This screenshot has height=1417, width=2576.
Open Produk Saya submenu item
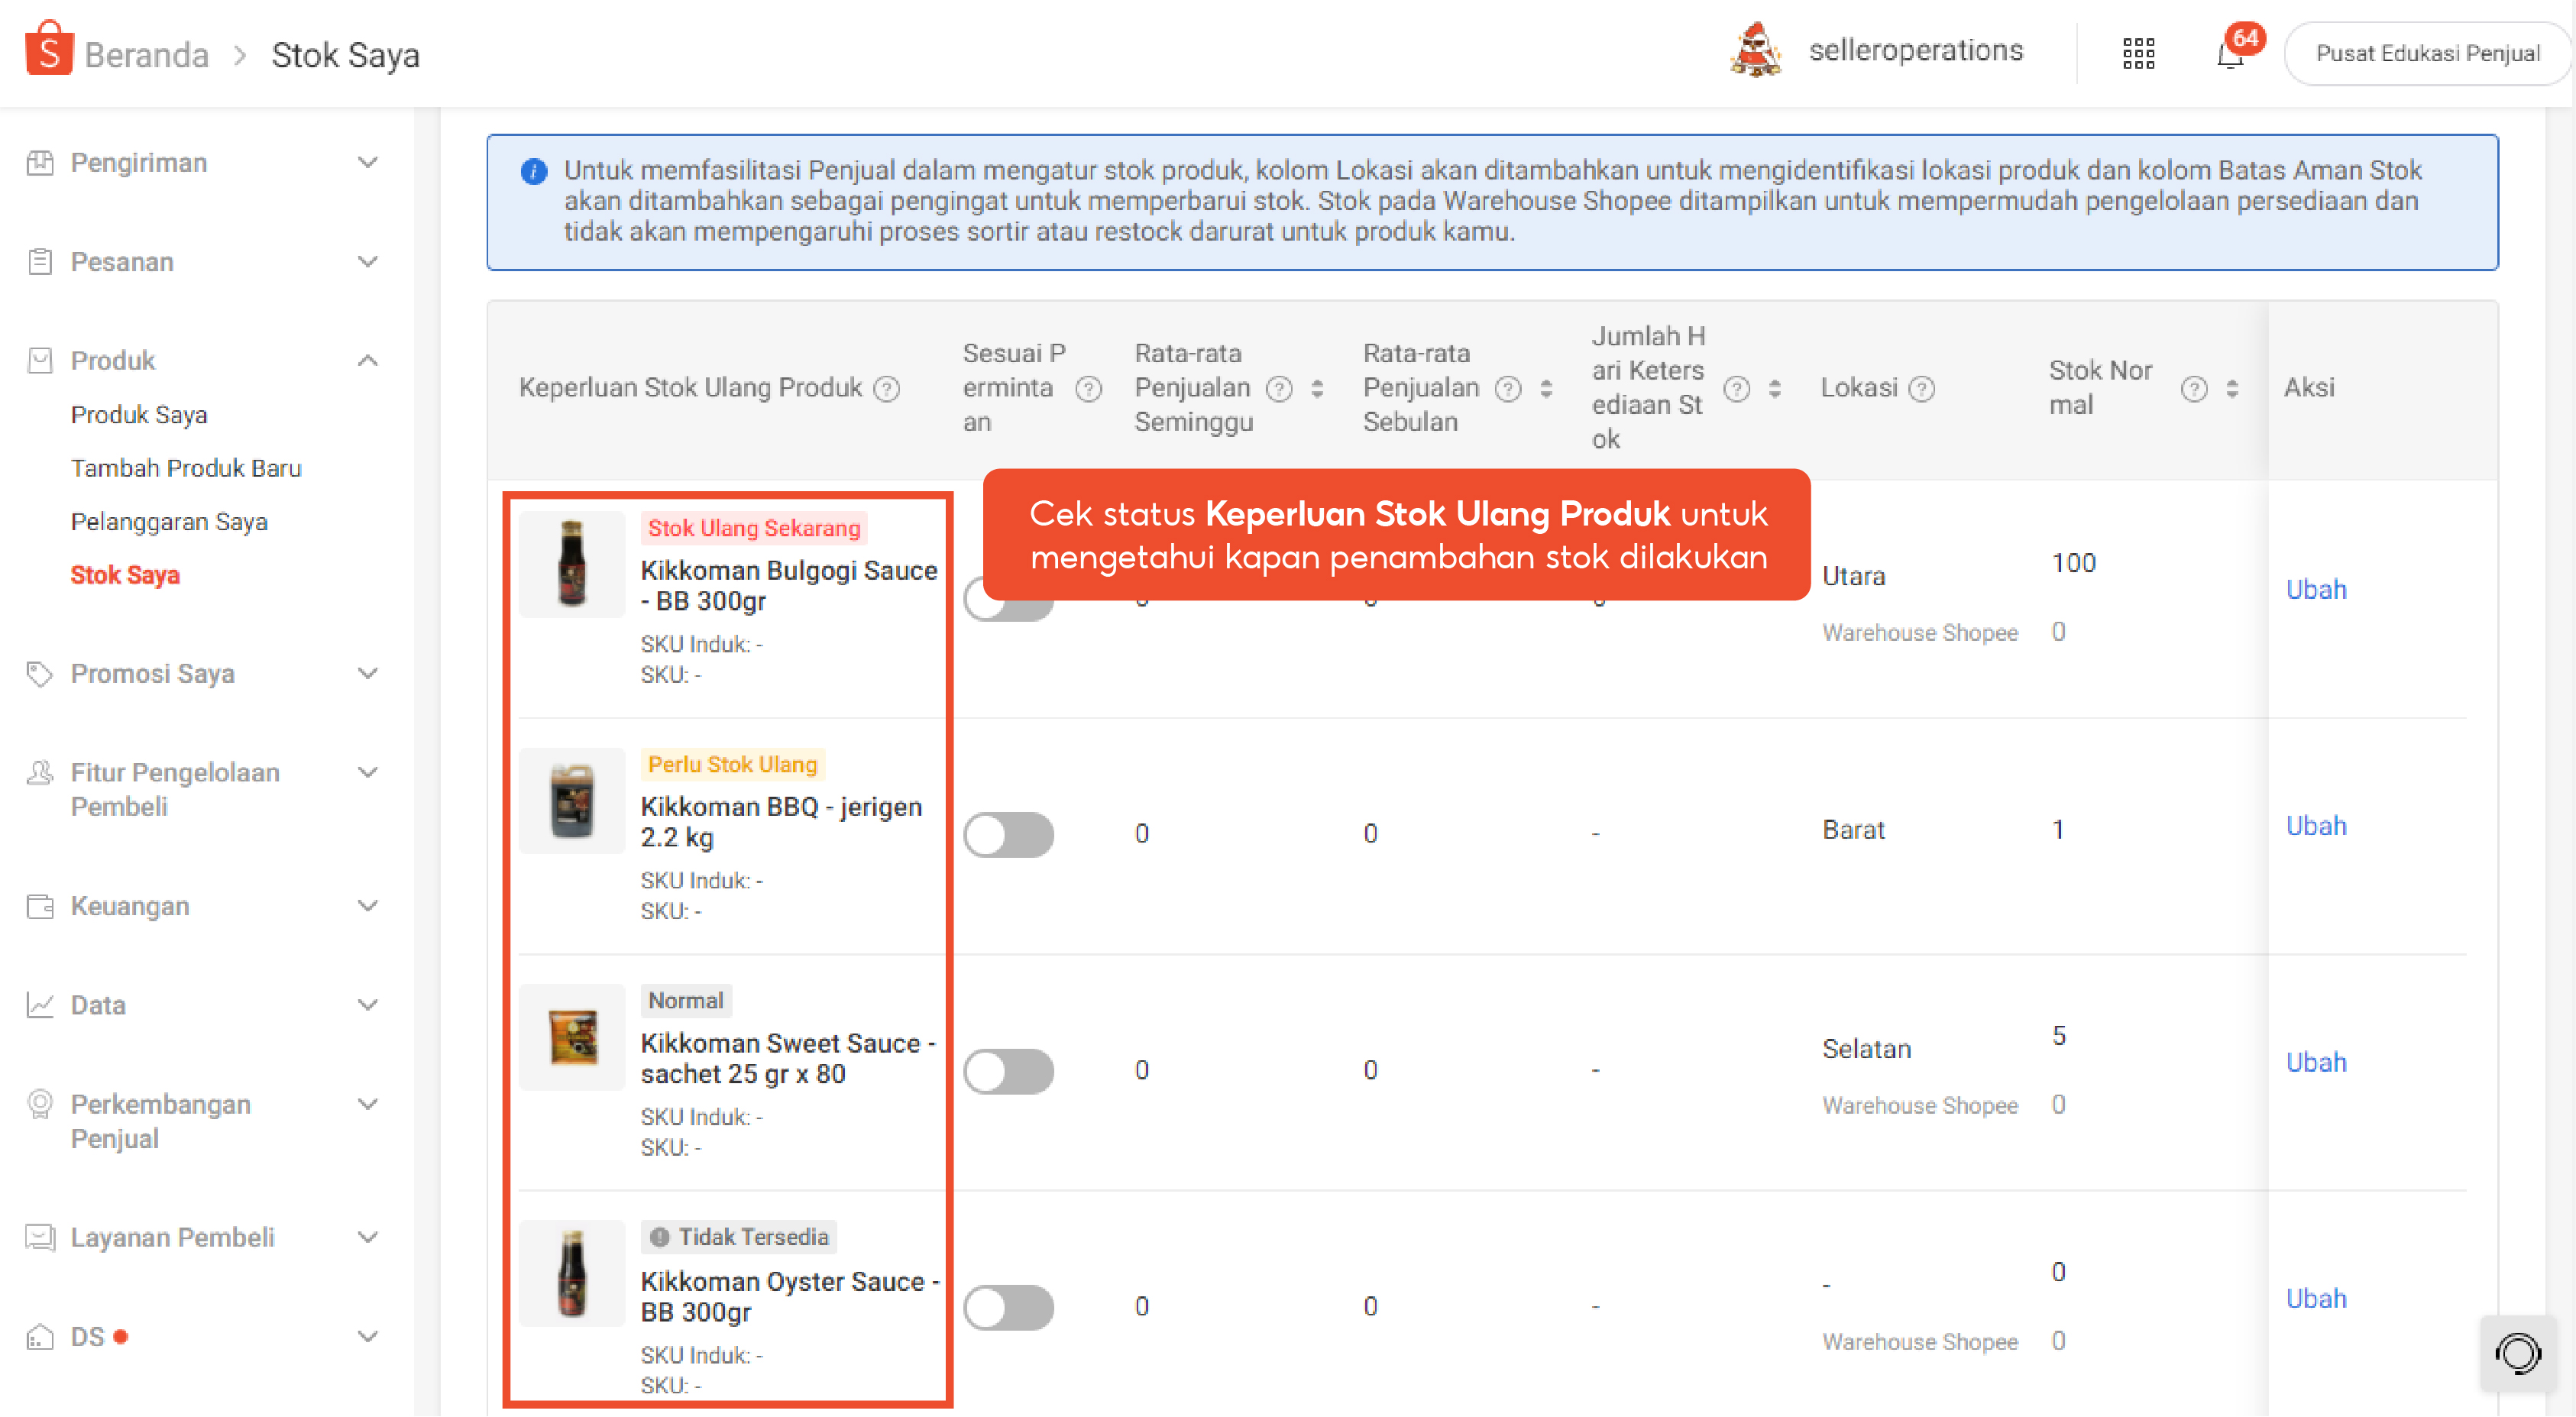139,415
